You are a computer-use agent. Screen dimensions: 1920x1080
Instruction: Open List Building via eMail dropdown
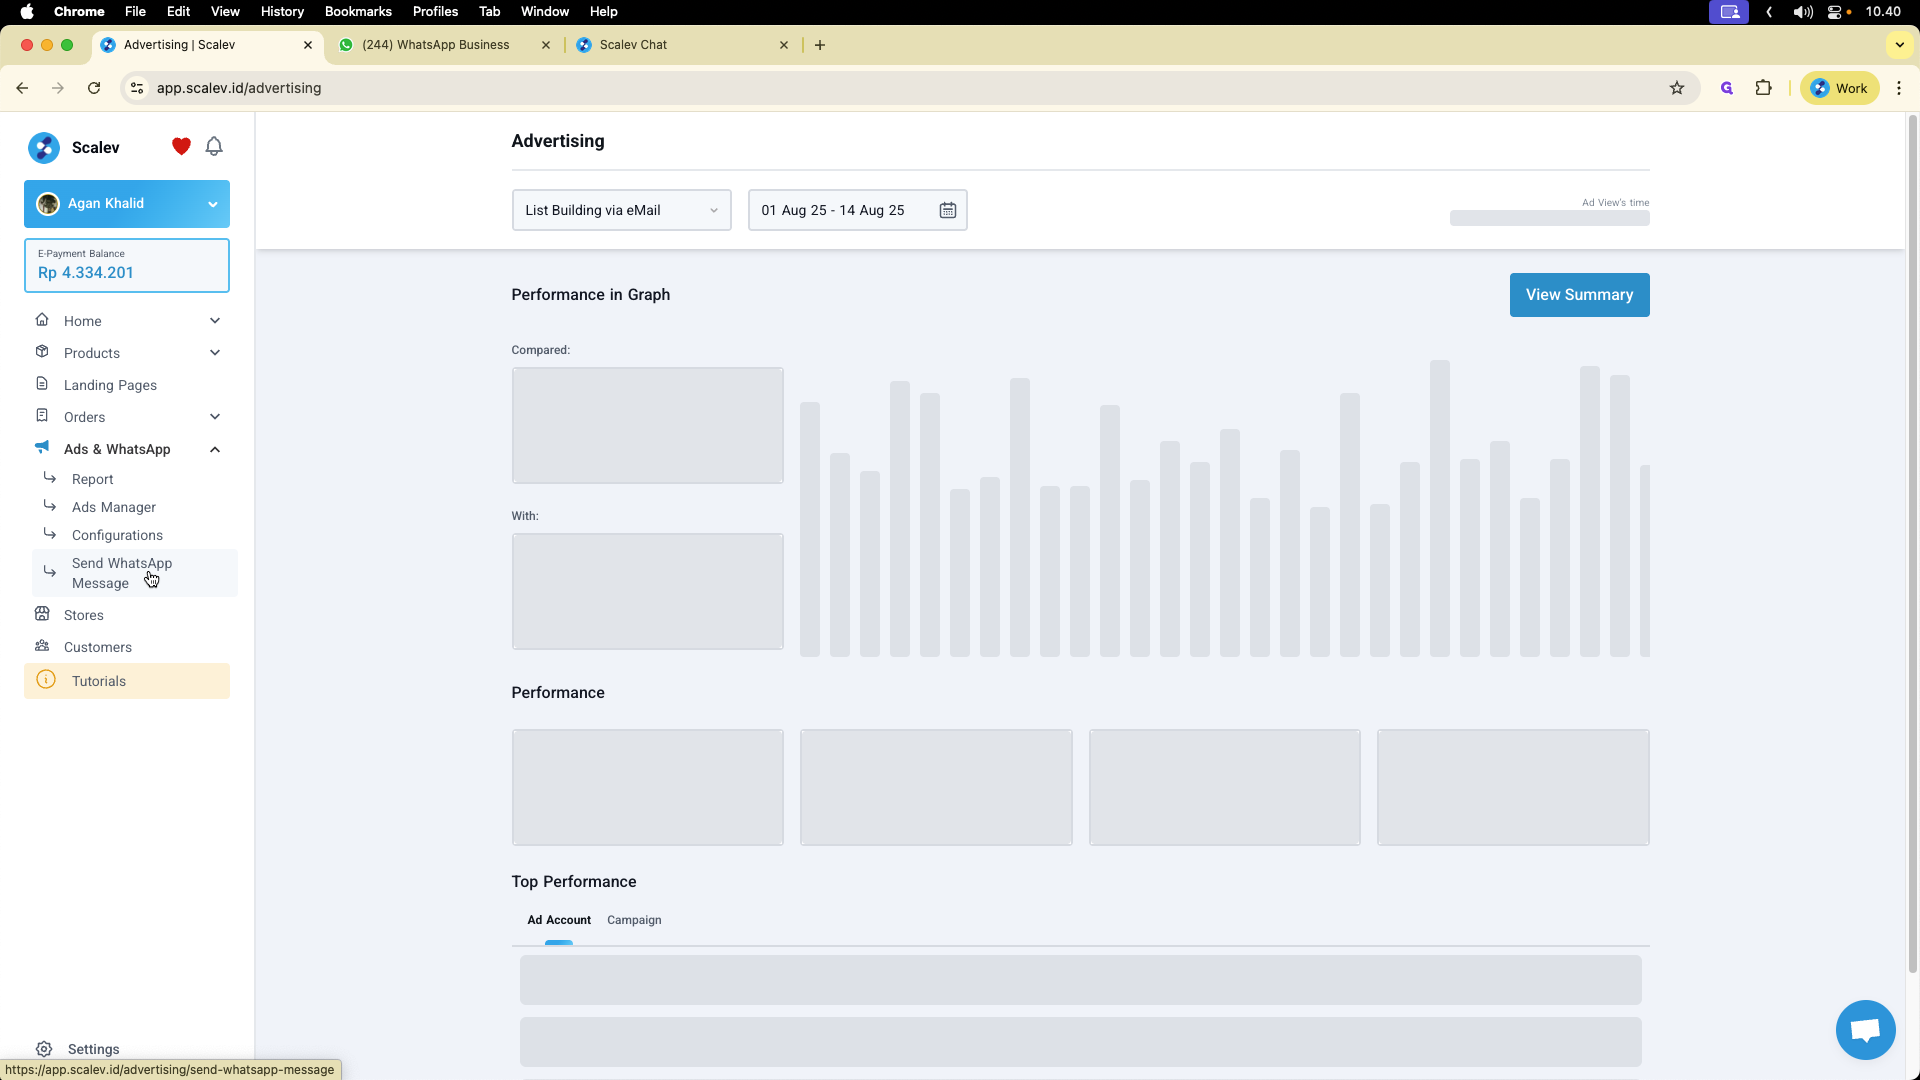pyautogui.click(x=621, y=210)
